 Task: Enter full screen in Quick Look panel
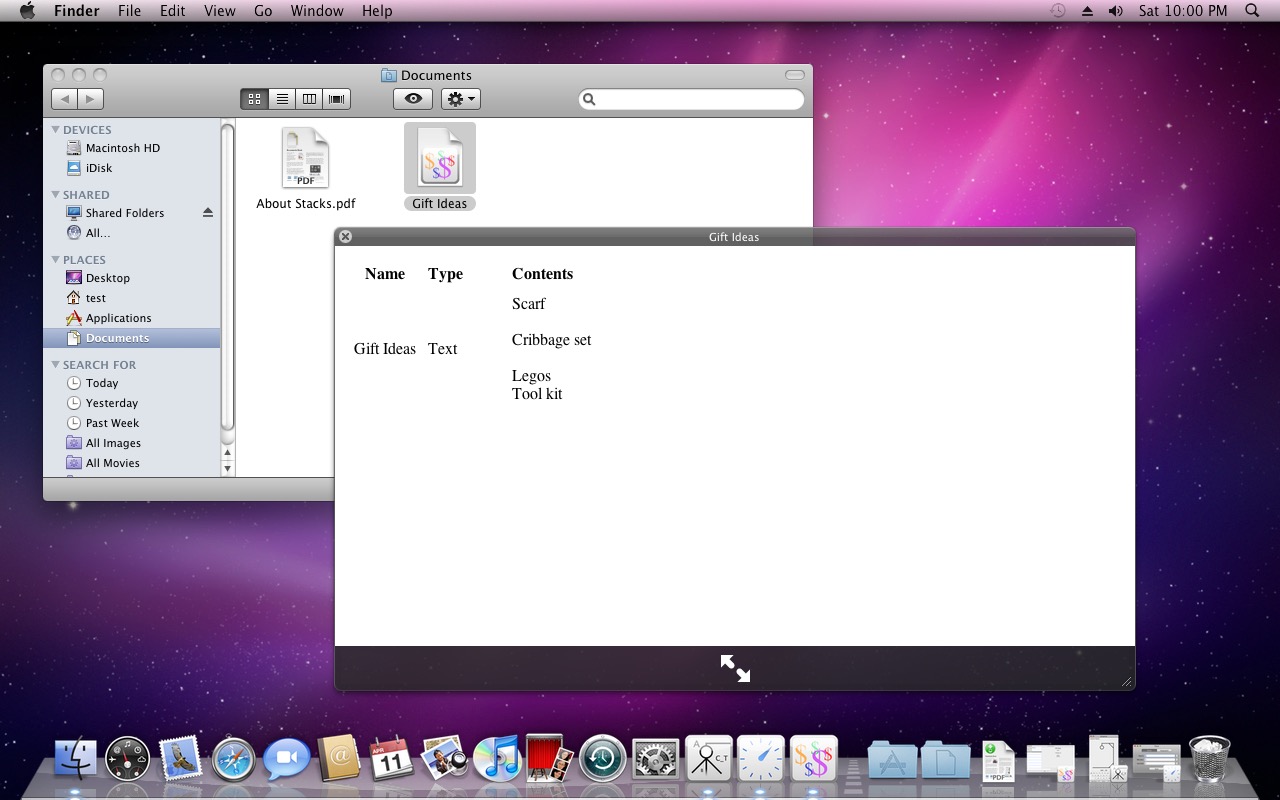(x=735, y=668)
